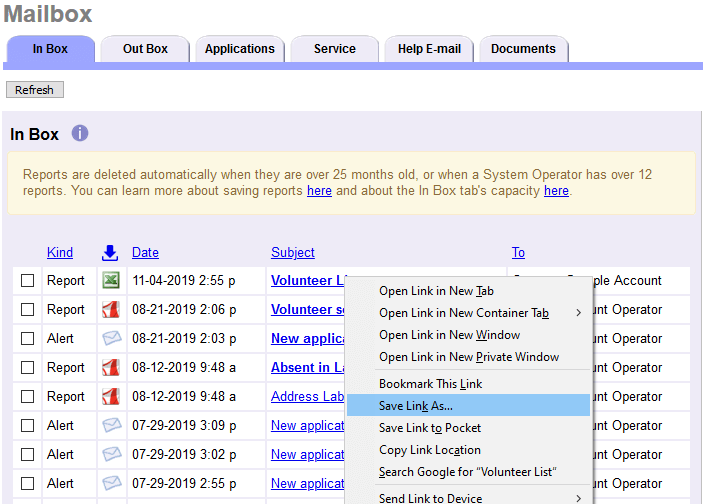Expand Open Link in New Container Tab submenu

pos(468,313)
